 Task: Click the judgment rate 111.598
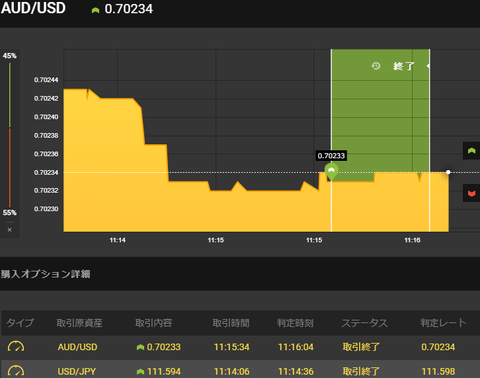[438, 371]
